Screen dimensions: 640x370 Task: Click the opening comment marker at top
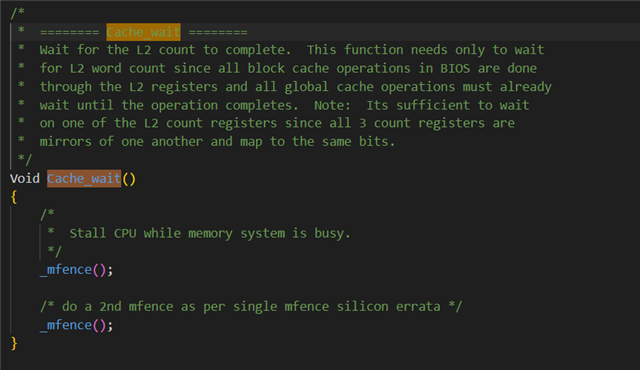[18, 13]
